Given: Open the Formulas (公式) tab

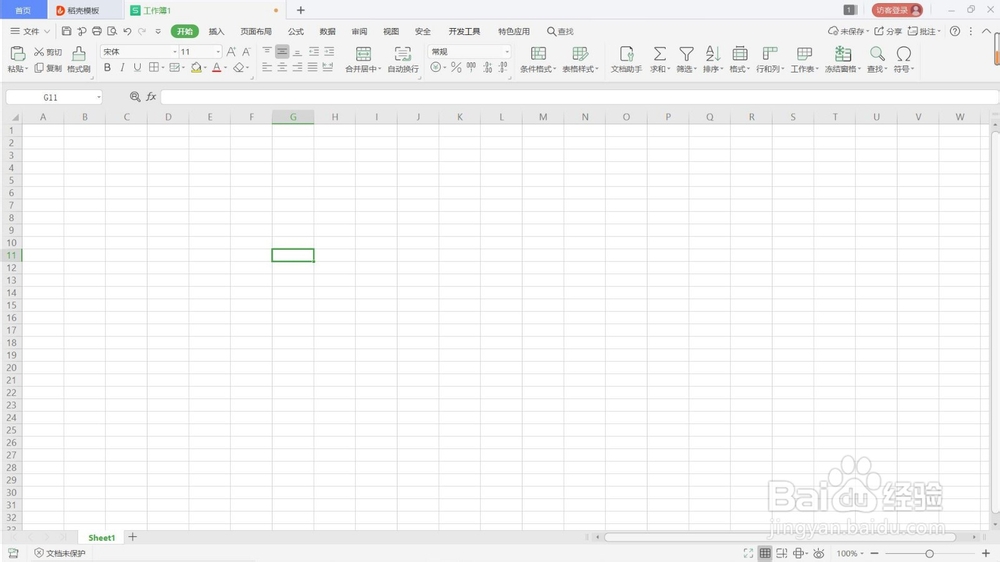Looking at the screenshot, I should (295, 31).
